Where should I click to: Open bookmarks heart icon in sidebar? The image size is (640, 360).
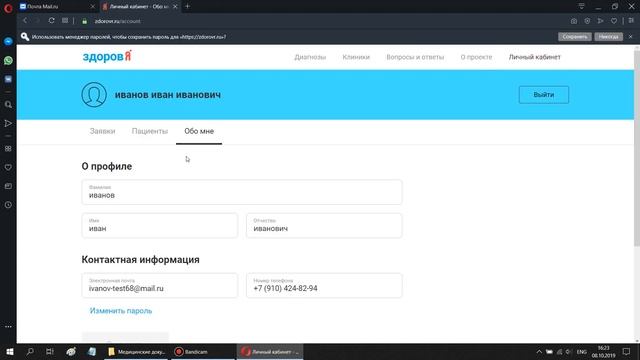click(x=8, y=167)
